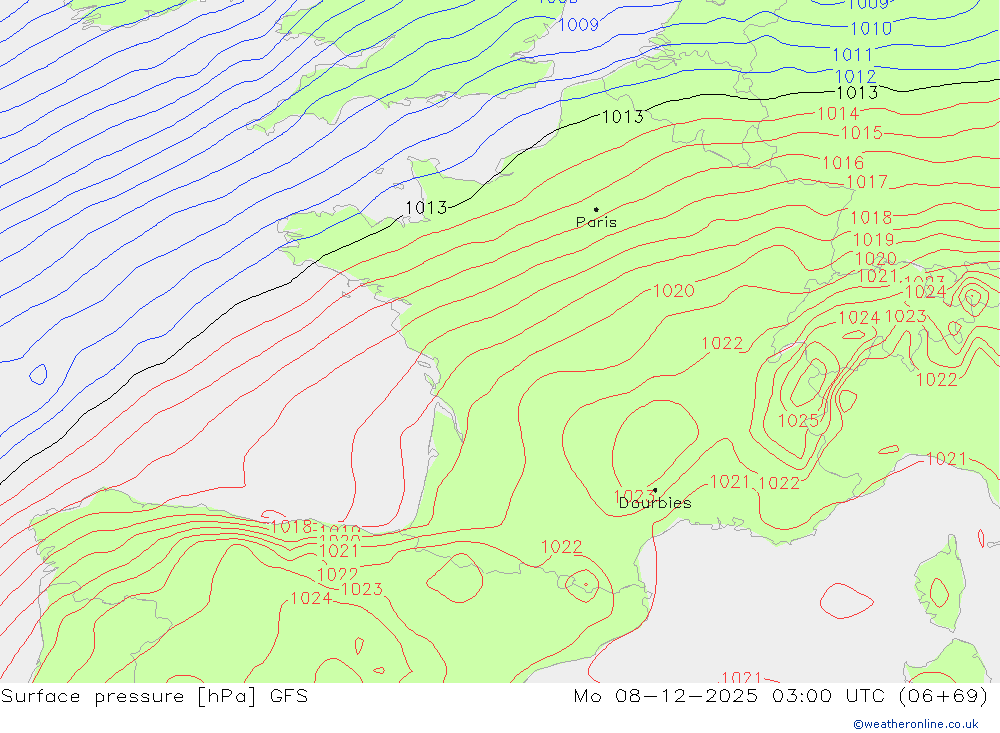Click the blue 1011 isobar label

click(853, 55)
